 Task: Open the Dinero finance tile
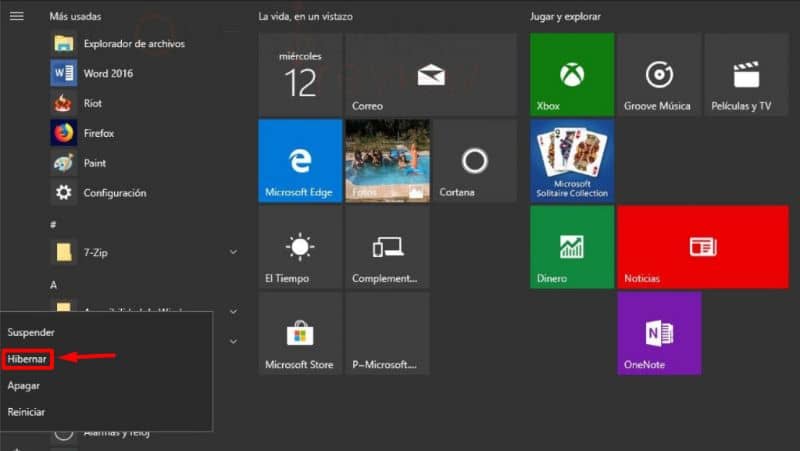pyautogui.click(x=572, y=247)
